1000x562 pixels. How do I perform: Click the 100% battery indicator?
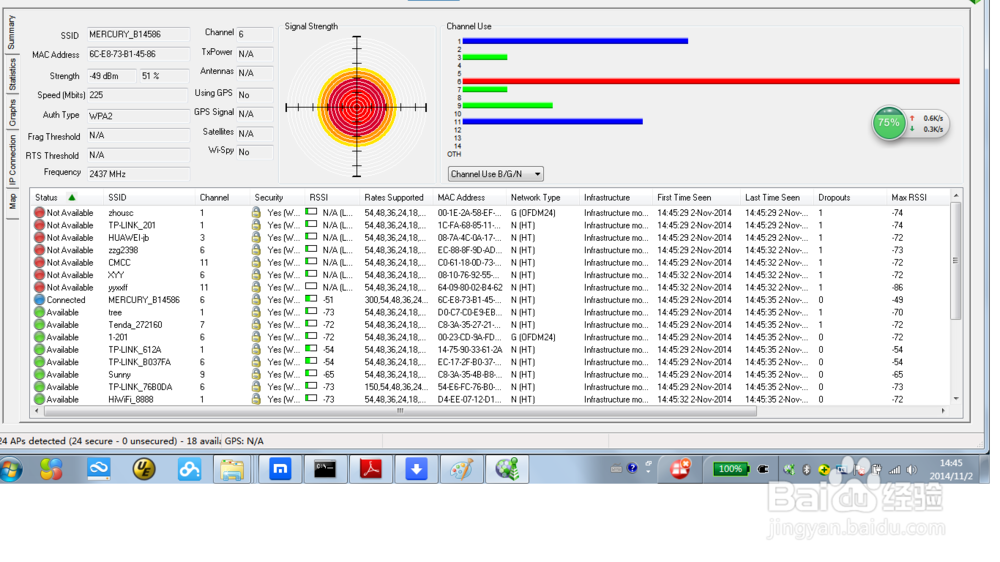tap(730, 470)
